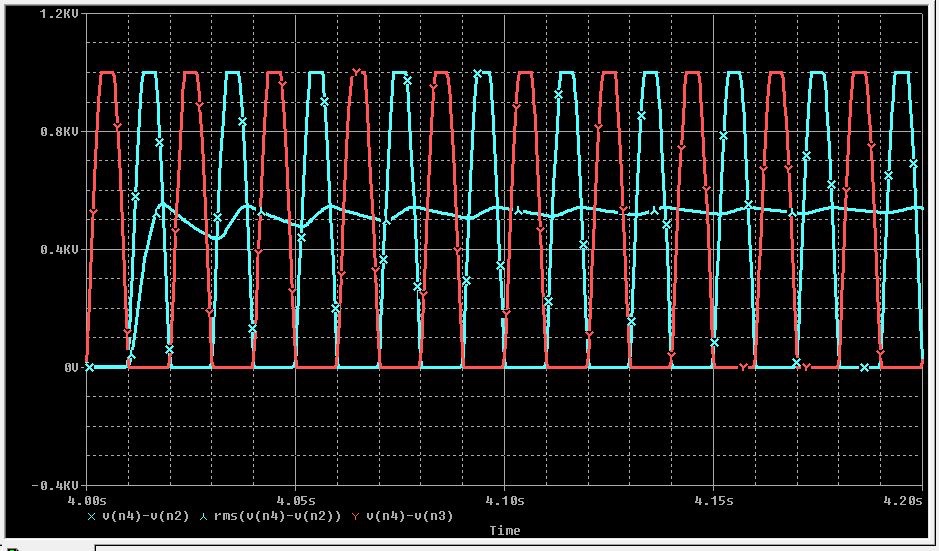Viewport: 939px width, 551px height.
Task: Click the flat top of first red pulse
Action: pos(107,72)
